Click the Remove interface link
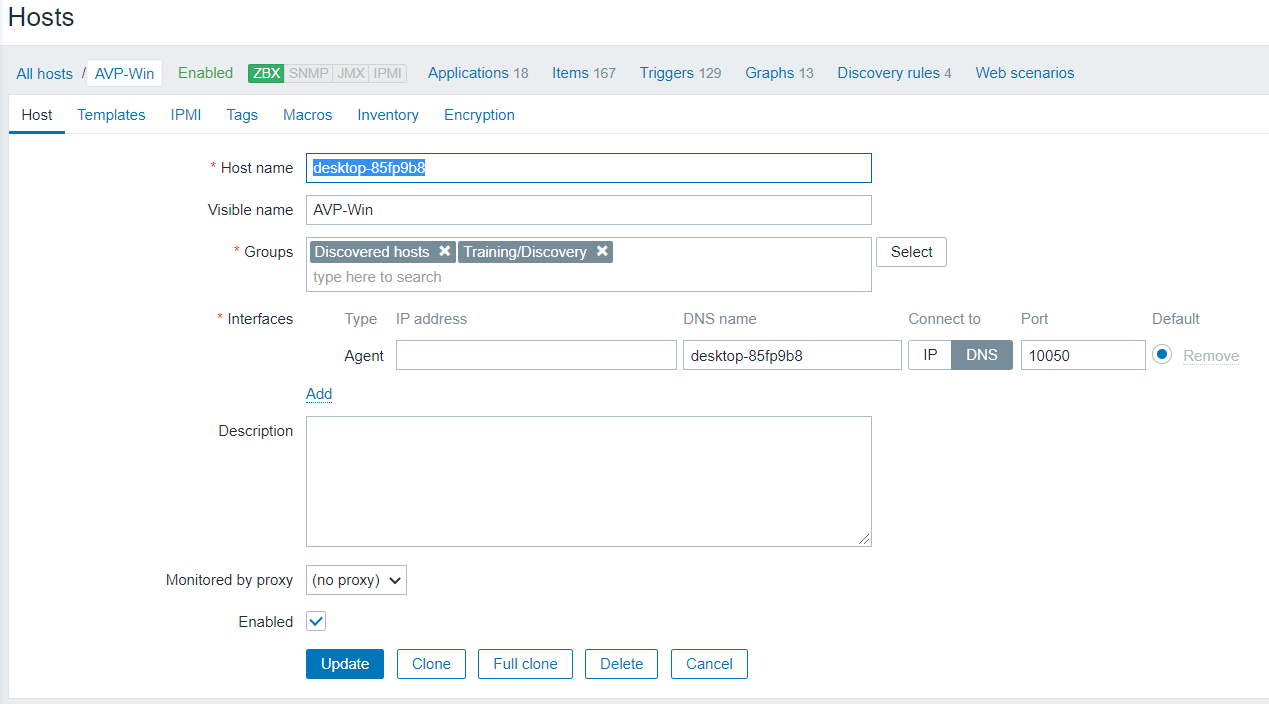 click(1211, 356)
